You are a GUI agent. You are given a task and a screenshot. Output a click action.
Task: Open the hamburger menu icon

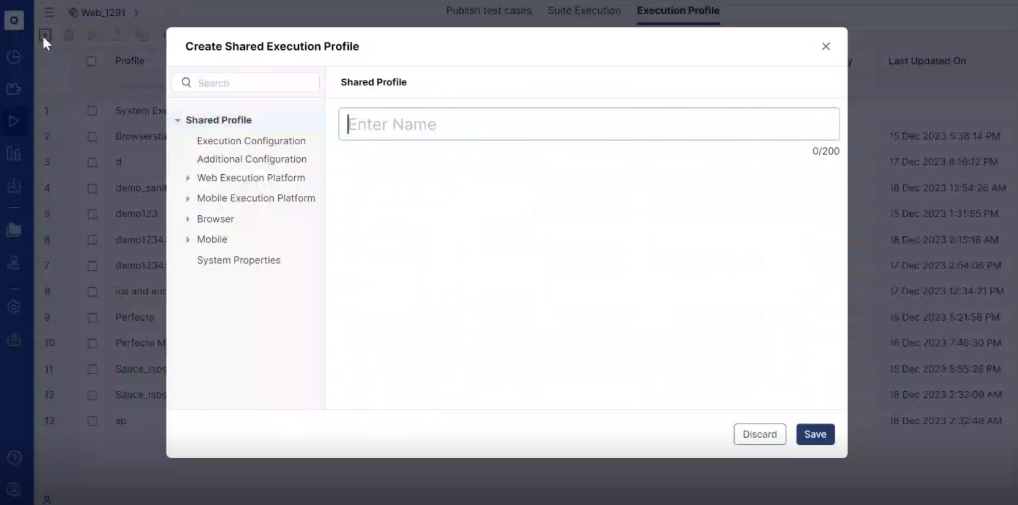click(x=48, y=12)
